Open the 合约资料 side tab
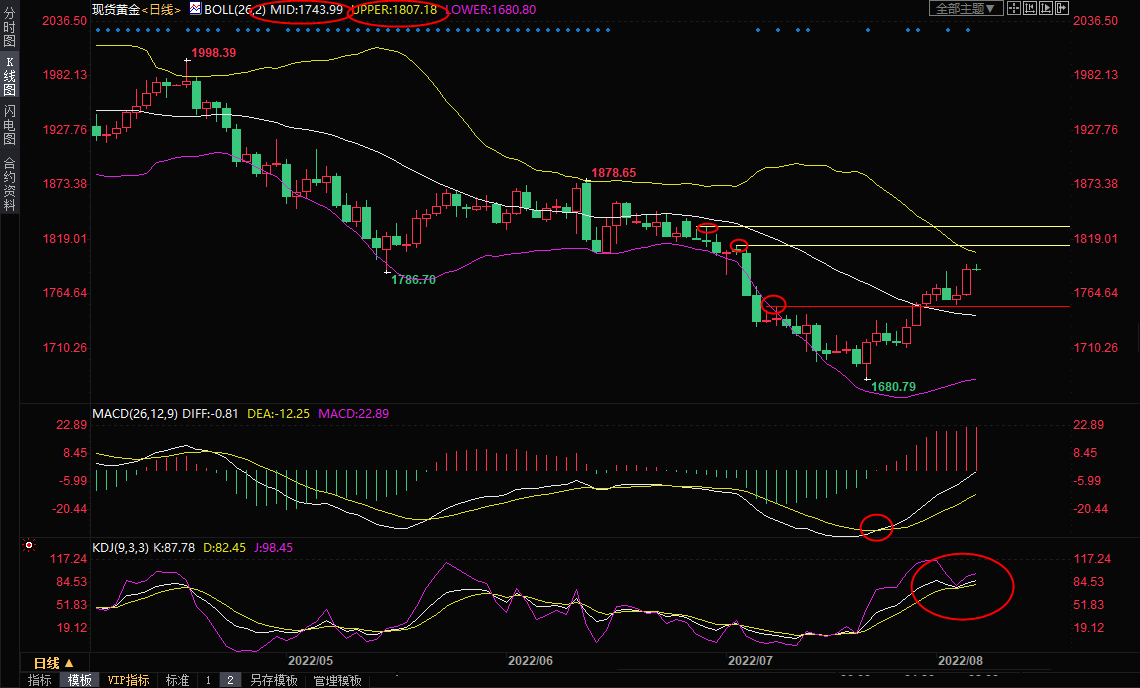Screen dimensions: 1140x688 [9, 184]
